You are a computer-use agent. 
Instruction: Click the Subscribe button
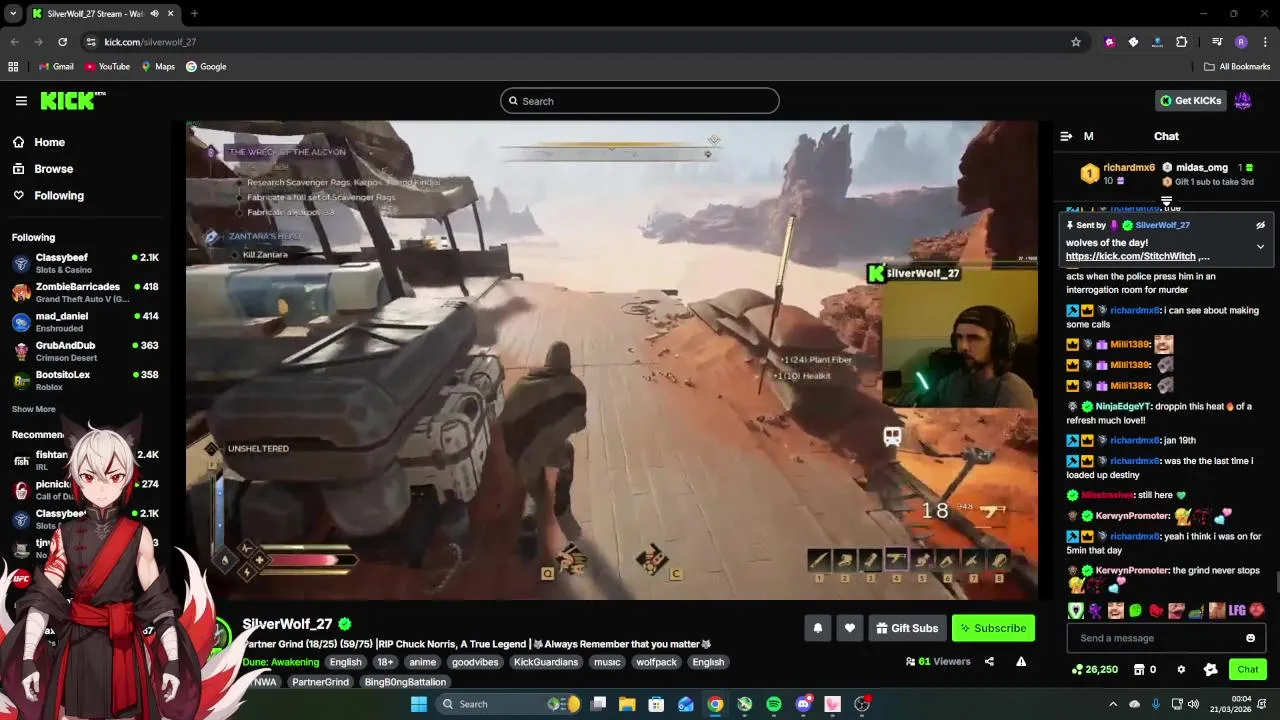point(993,628)
